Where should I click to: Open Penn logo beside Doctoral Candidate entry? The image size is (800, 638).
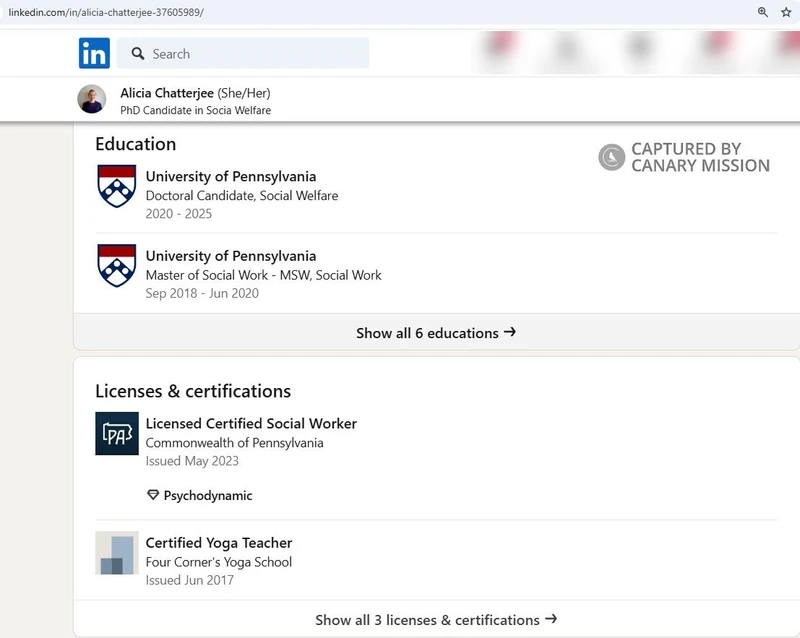tap(117, 186)
